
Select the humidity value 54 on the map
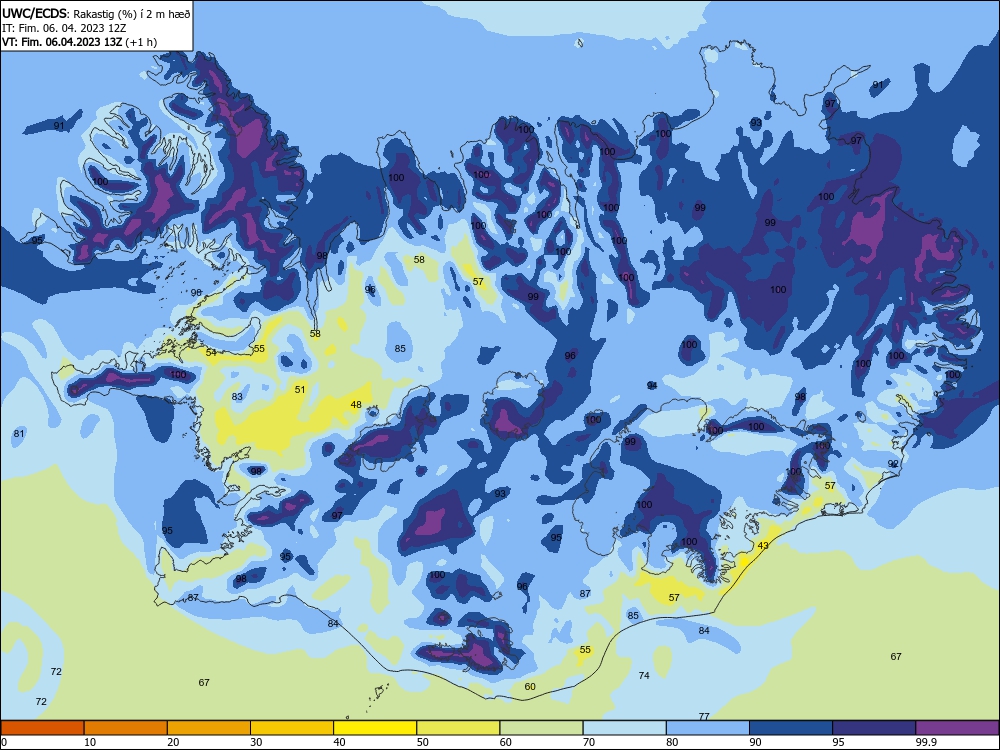pos(211,352)
